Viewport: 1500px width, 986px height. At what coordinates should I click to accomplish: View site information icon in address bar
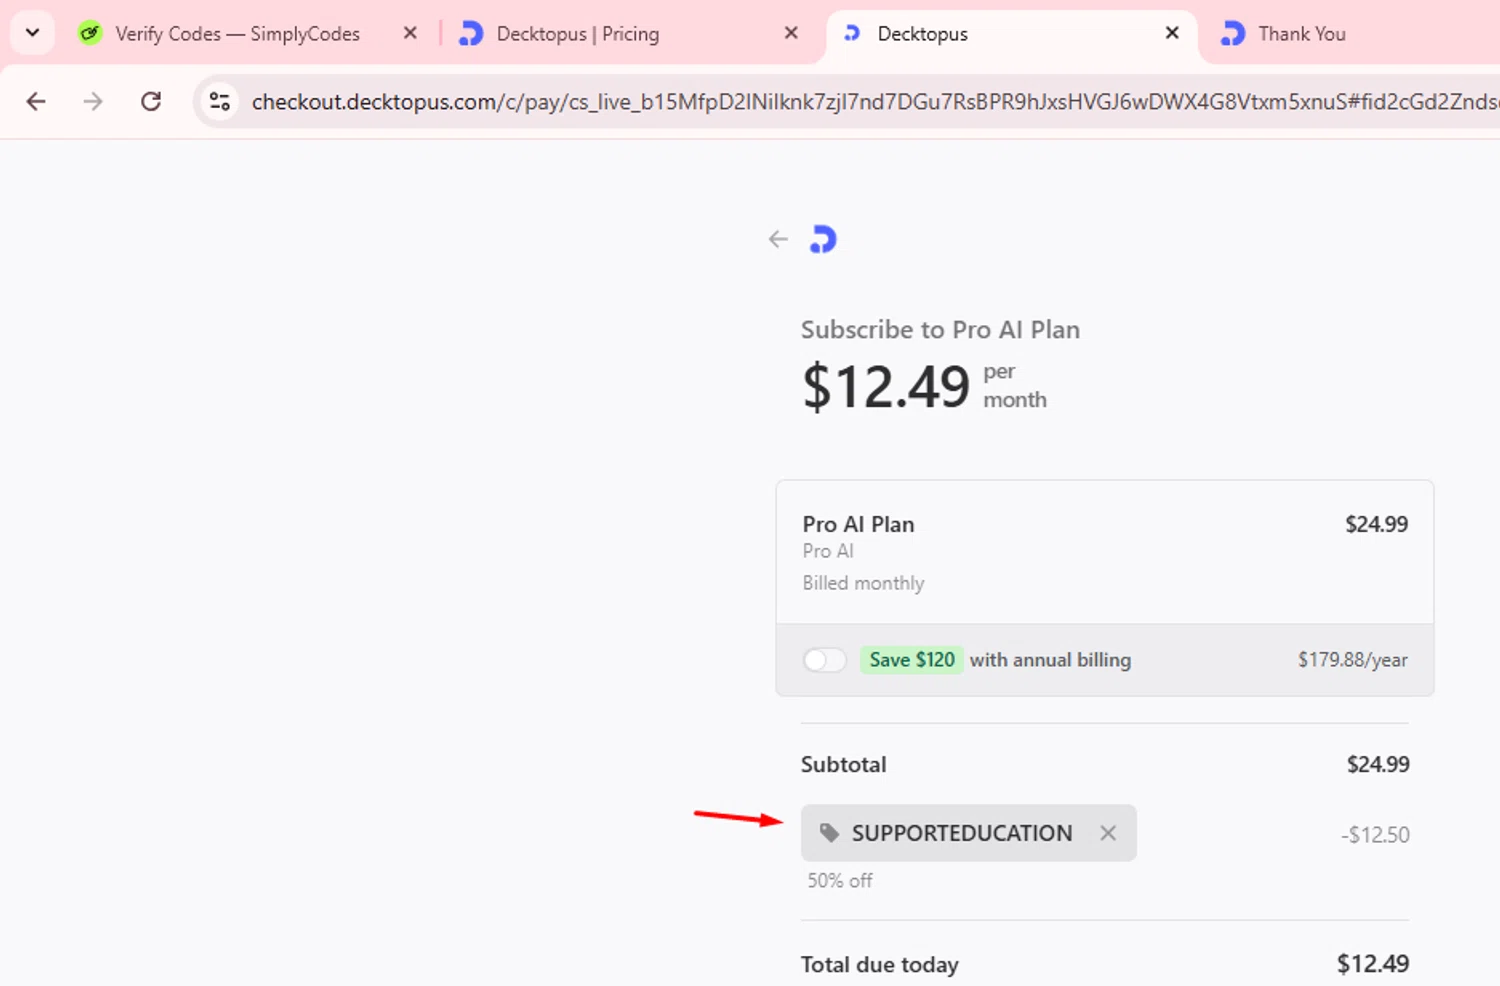(220, 101)
